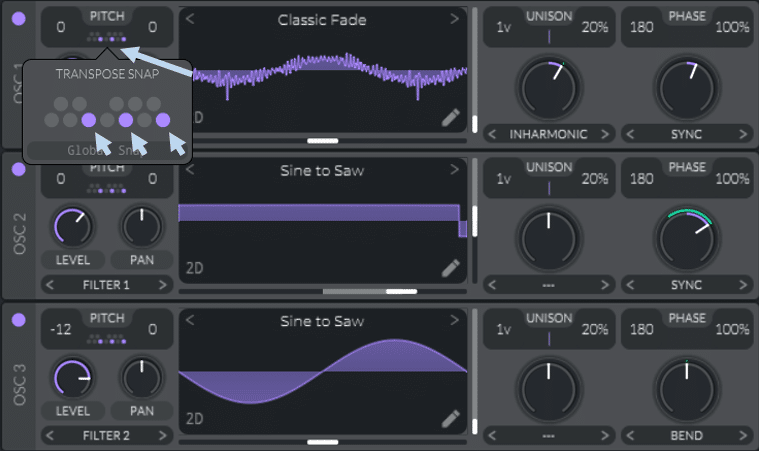Click the Classic Fade wavetable name
The width and height of the screenshot is (759, 451).
(x=322, y=20)
